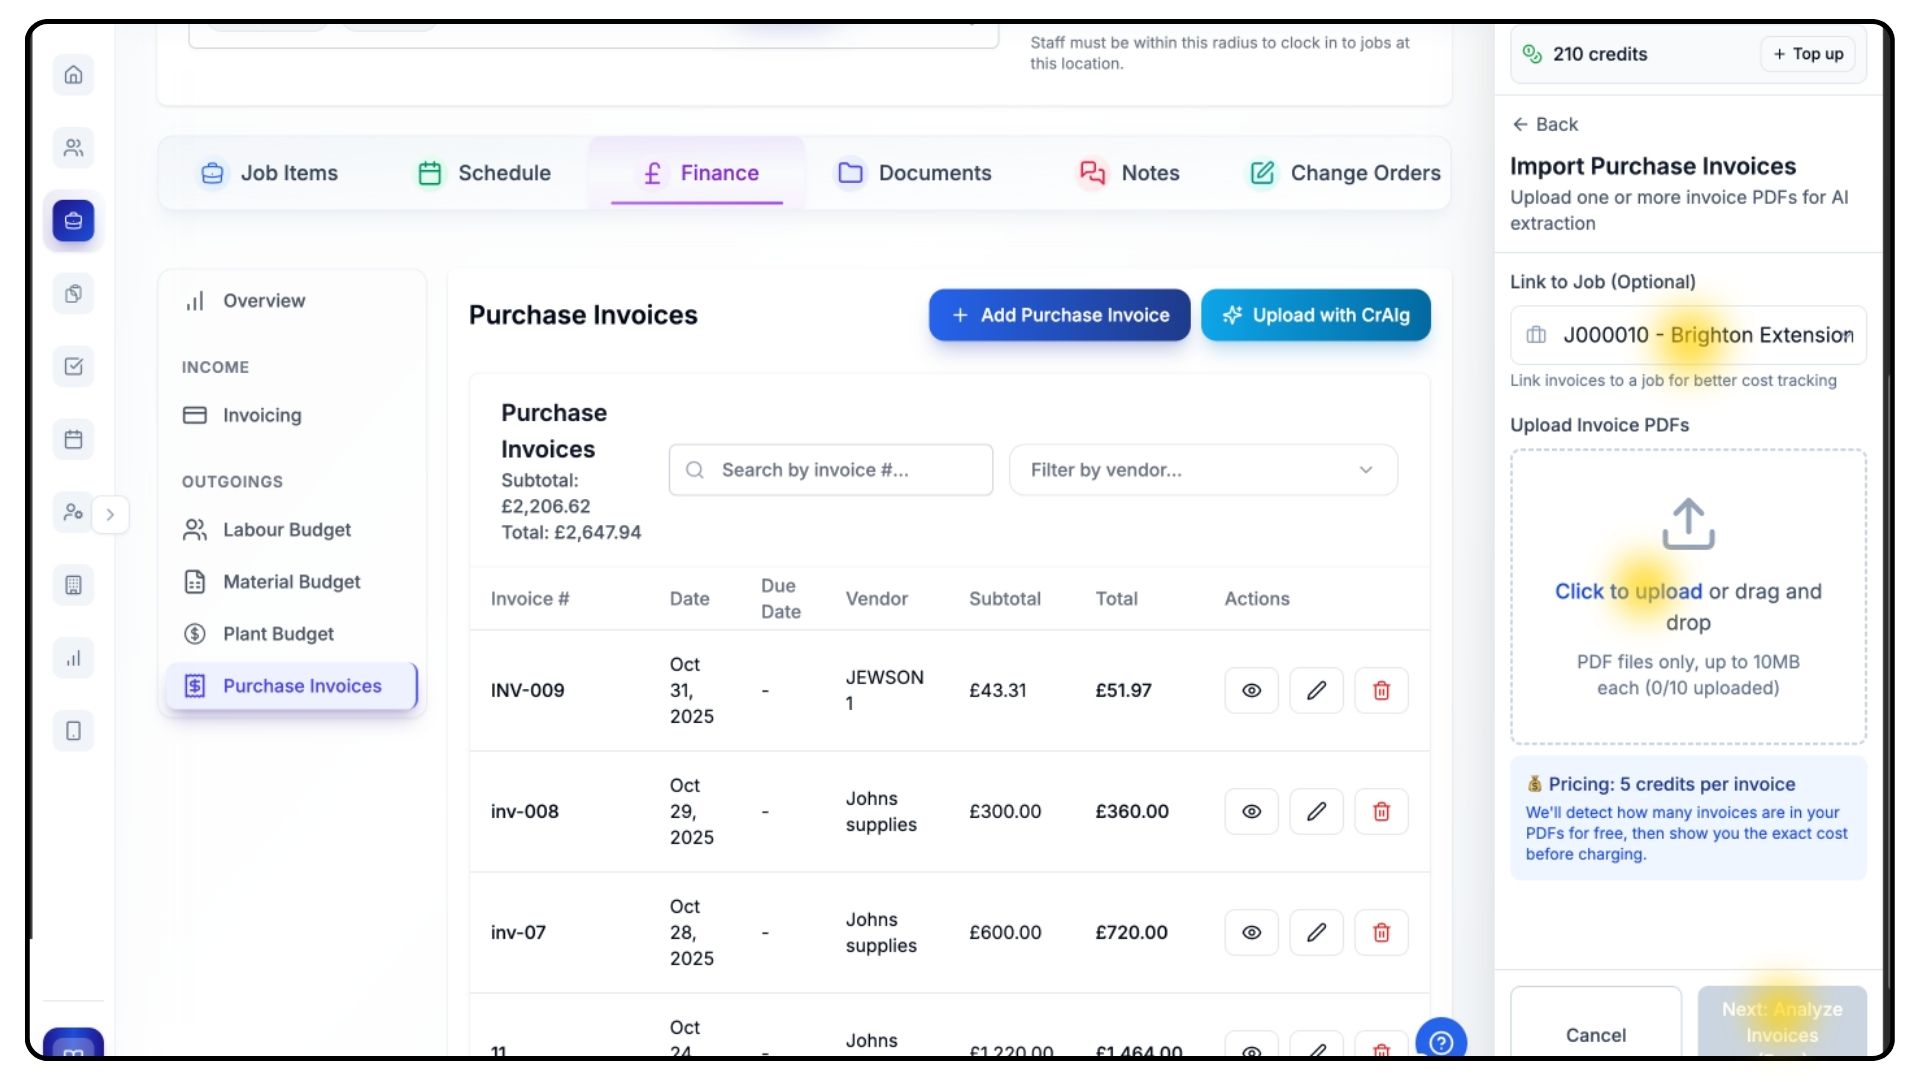Screen dimensions: 1920x1080
Task: Open the reports chart icon in sidebar
Action: tap(73, 658)
